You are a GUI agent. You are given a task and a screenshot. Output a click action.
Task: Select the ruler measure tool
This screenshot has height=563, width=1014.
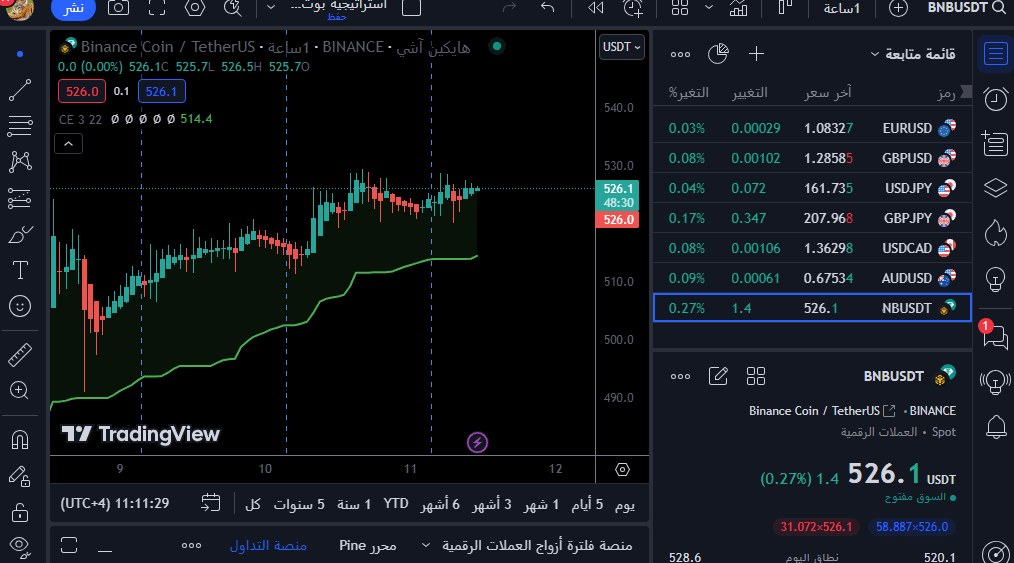(x=20, y=355)
